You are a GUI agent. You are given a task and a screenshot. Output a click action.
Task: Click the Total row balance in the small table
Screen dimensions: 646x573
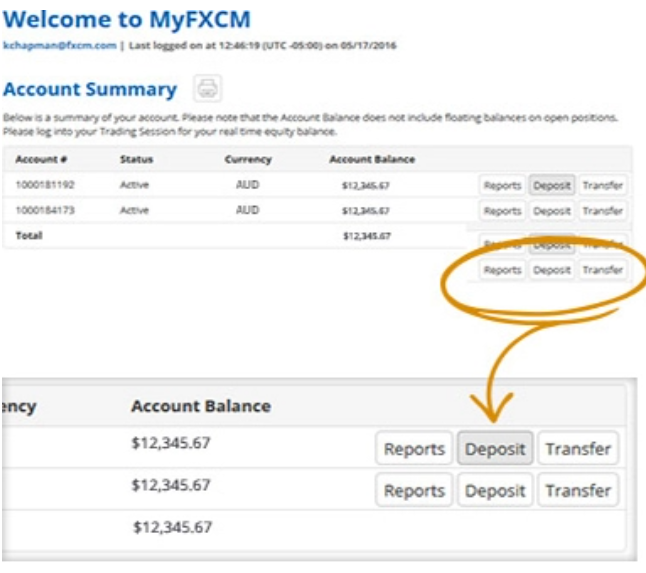click(x=367, y=236)
